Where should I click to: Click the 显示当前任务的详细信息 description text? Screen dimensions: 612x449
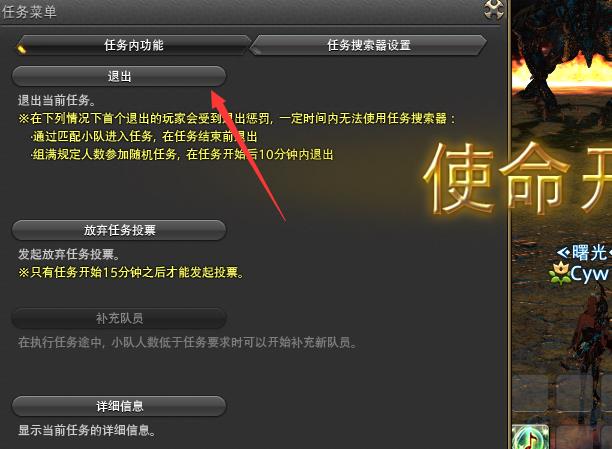(87, 430)
